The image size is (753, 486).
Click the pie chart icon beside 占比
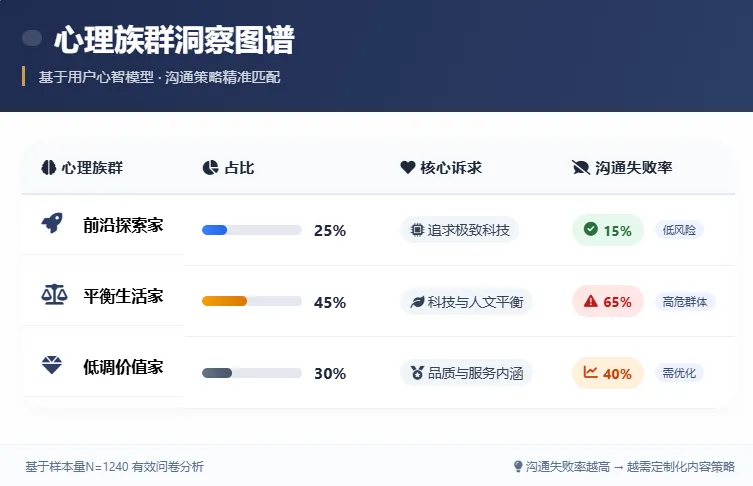coord(210,168)
